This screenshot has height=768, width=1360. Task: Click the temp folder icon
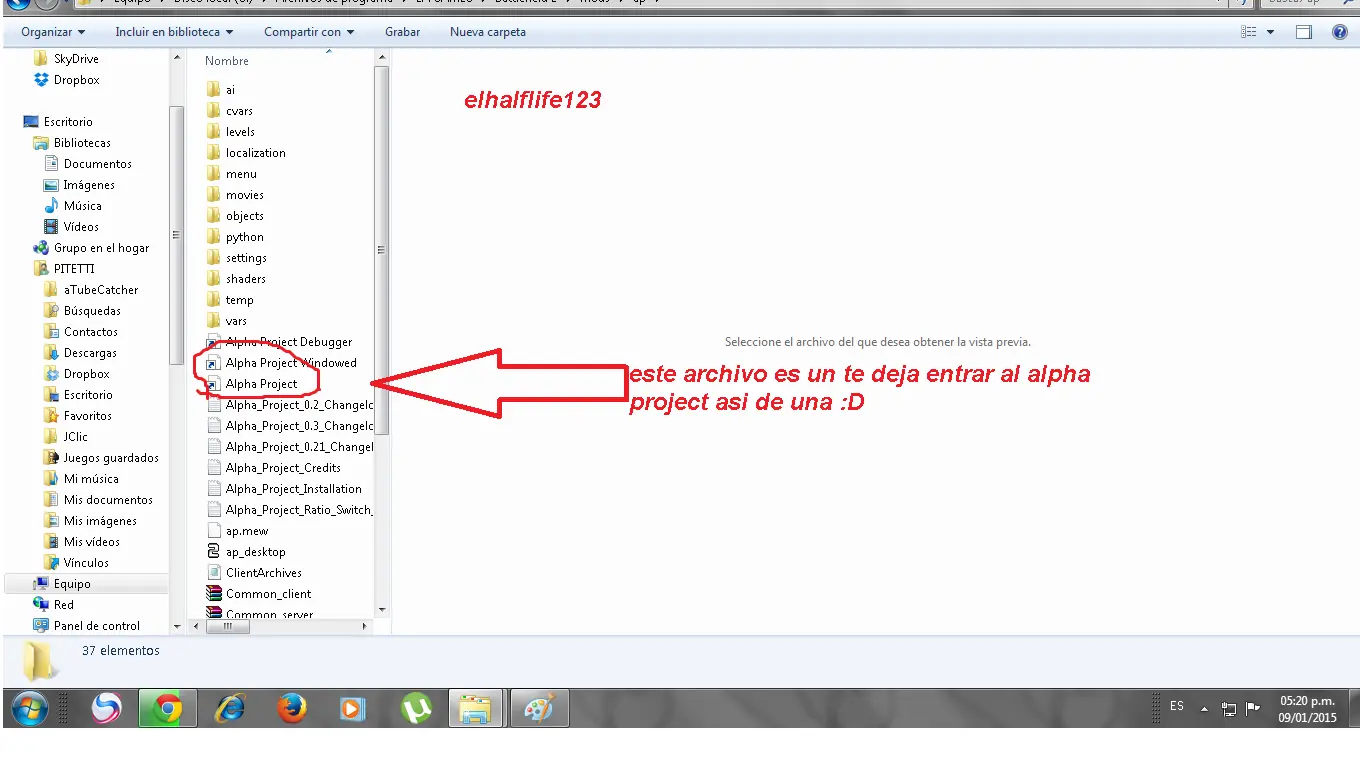coord(213,300)
